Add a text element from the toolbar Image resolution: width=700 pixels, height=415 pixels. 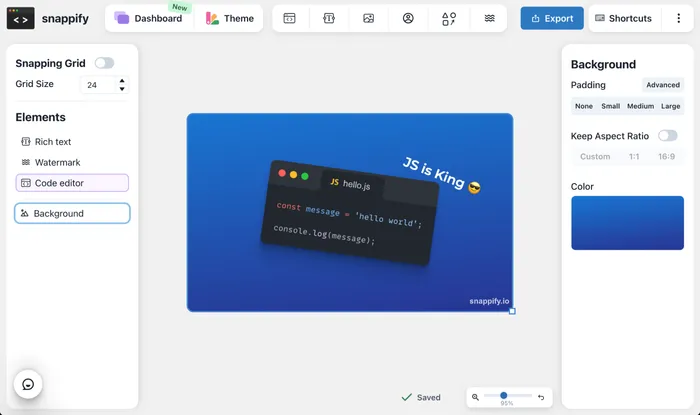[329, 18]
